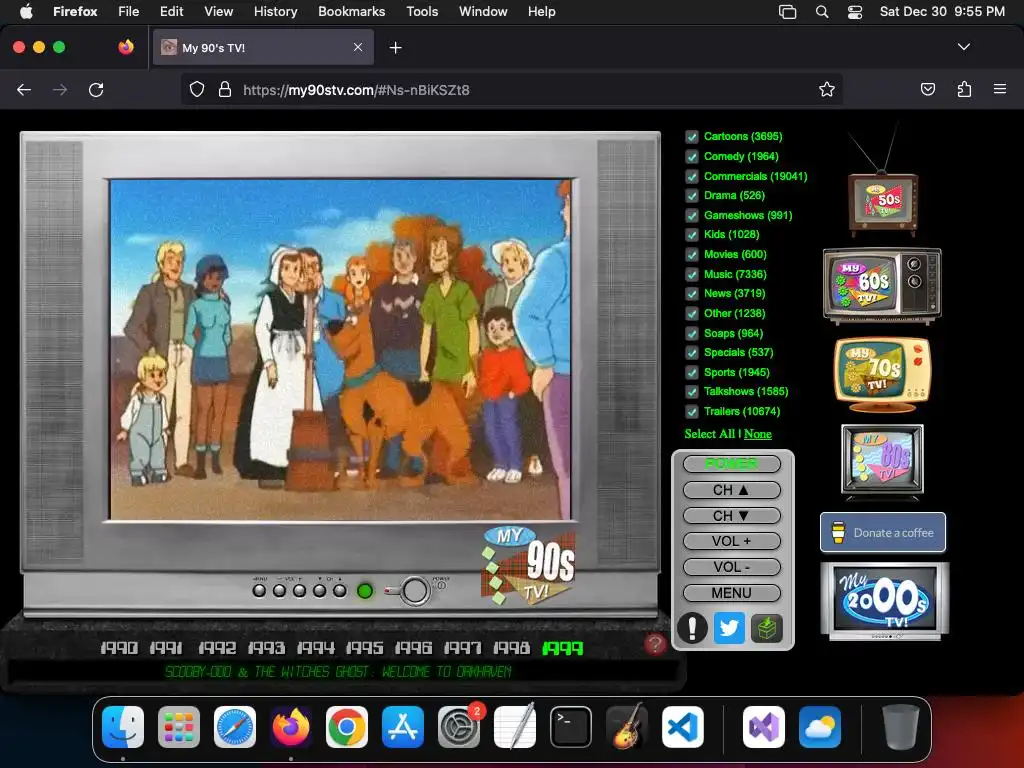Open a new tab with plus button
The image size is (1024, 768).
[x=395, y=48]
